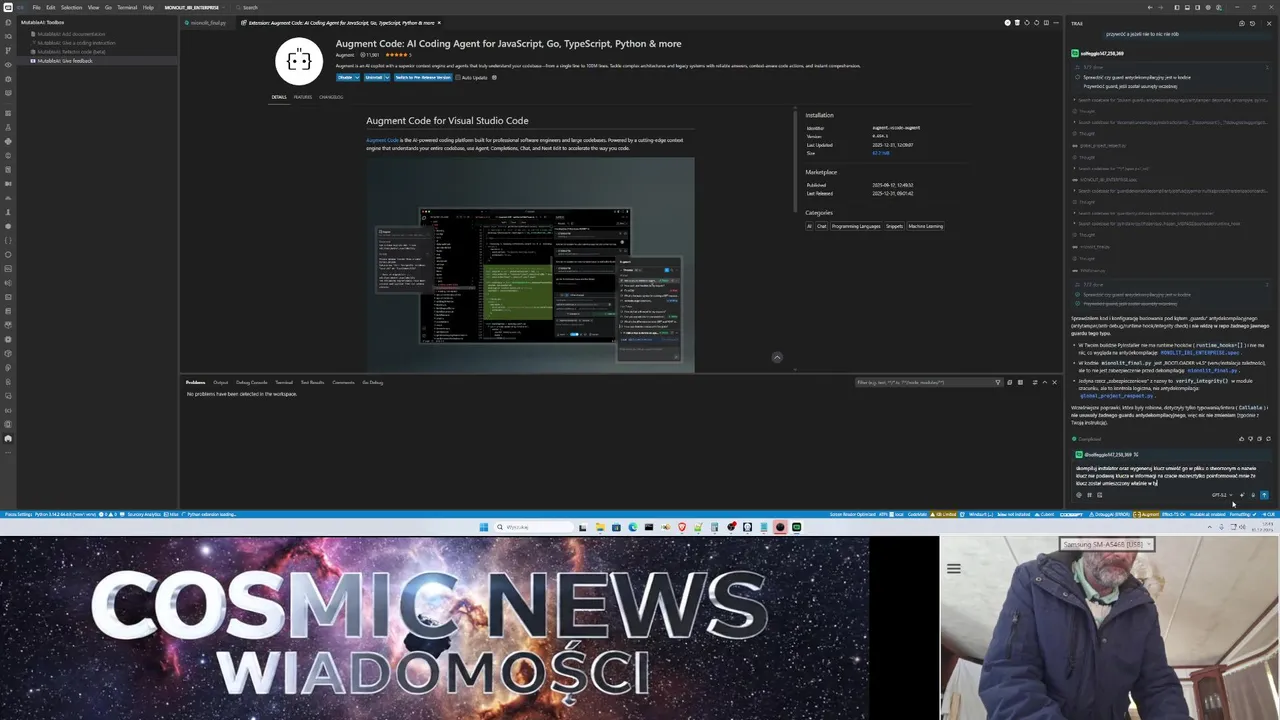The image size is (1280, 720).
Task: Click the Disable extension button
Action: pos(345,77)
